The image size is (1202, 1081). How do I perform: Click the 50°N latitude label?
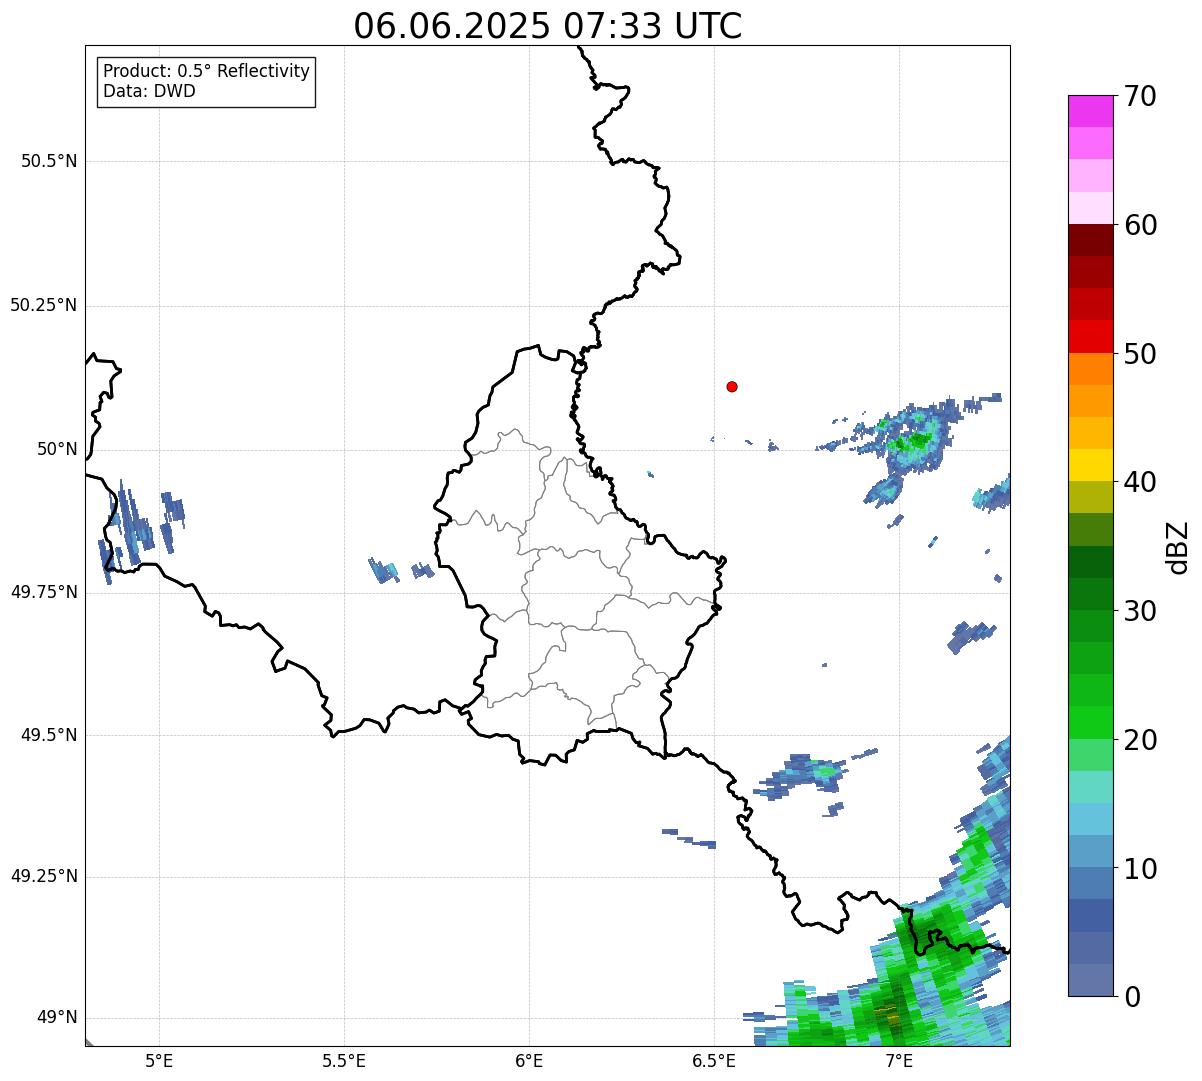(x=57, y=449)
